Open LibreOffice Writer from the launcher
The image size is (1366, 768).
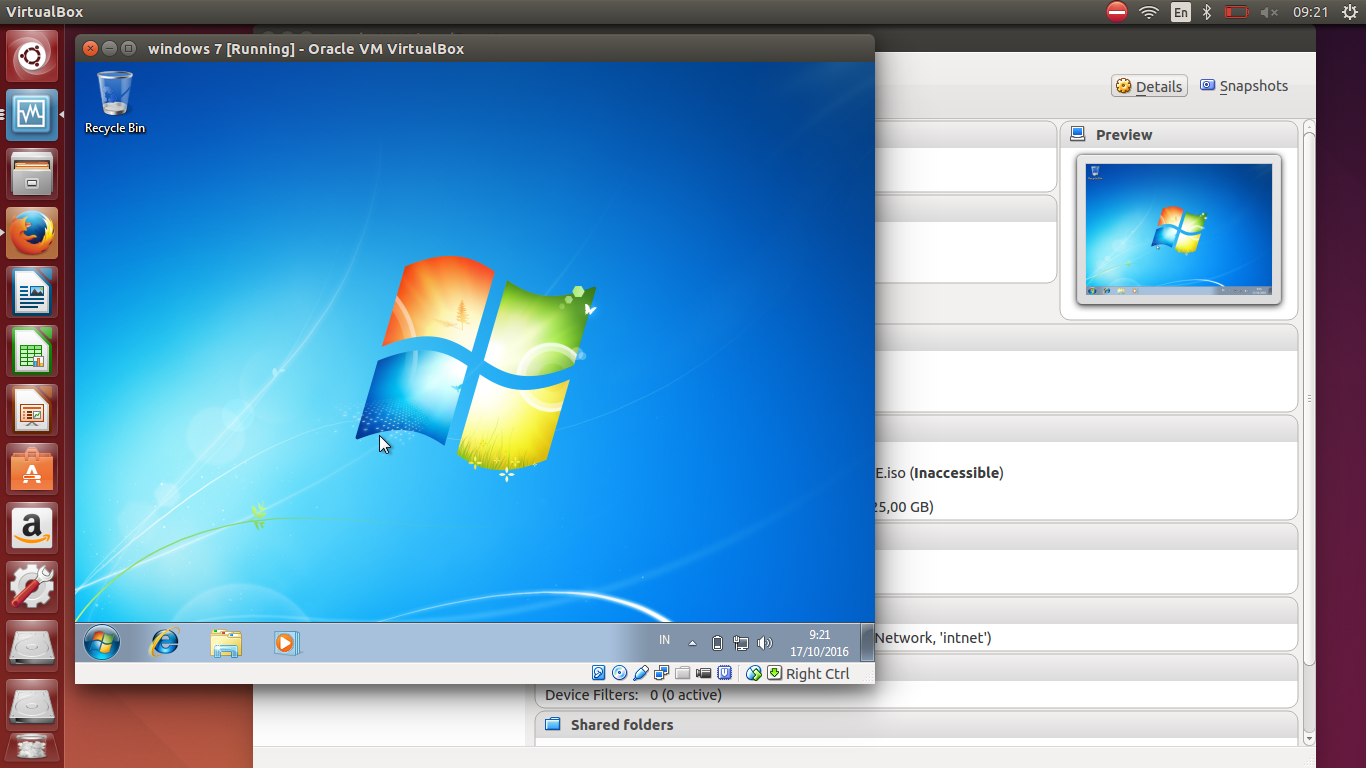tap(32, 292)
